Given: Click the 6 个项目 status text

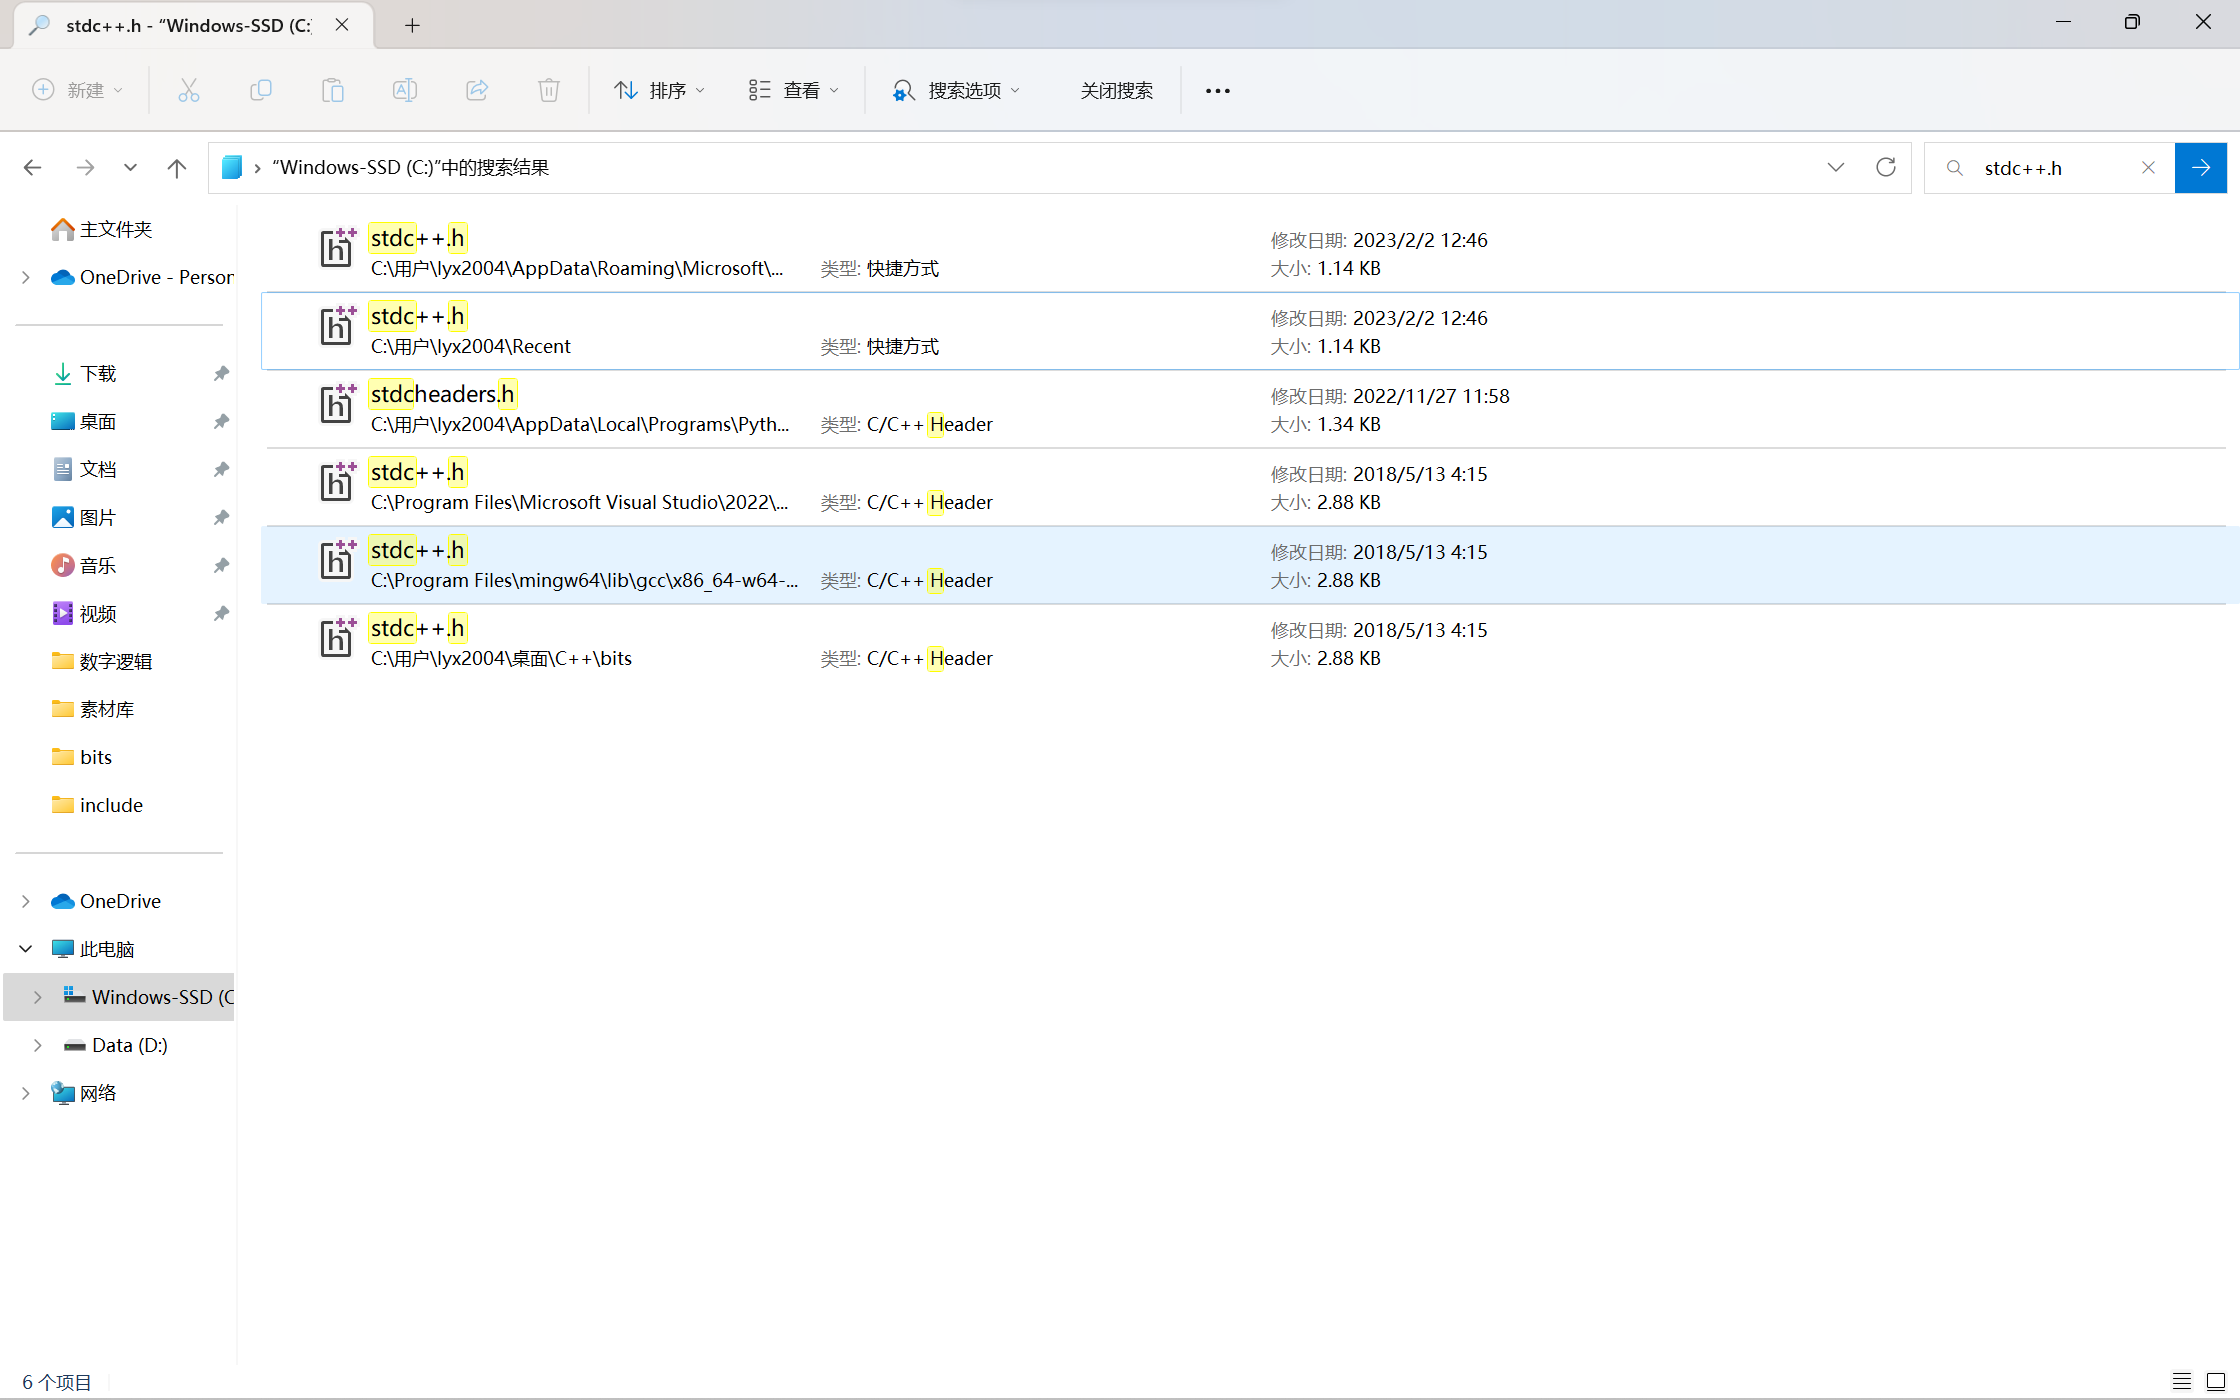Looking at the screenshot, I should click(57, 1382).
